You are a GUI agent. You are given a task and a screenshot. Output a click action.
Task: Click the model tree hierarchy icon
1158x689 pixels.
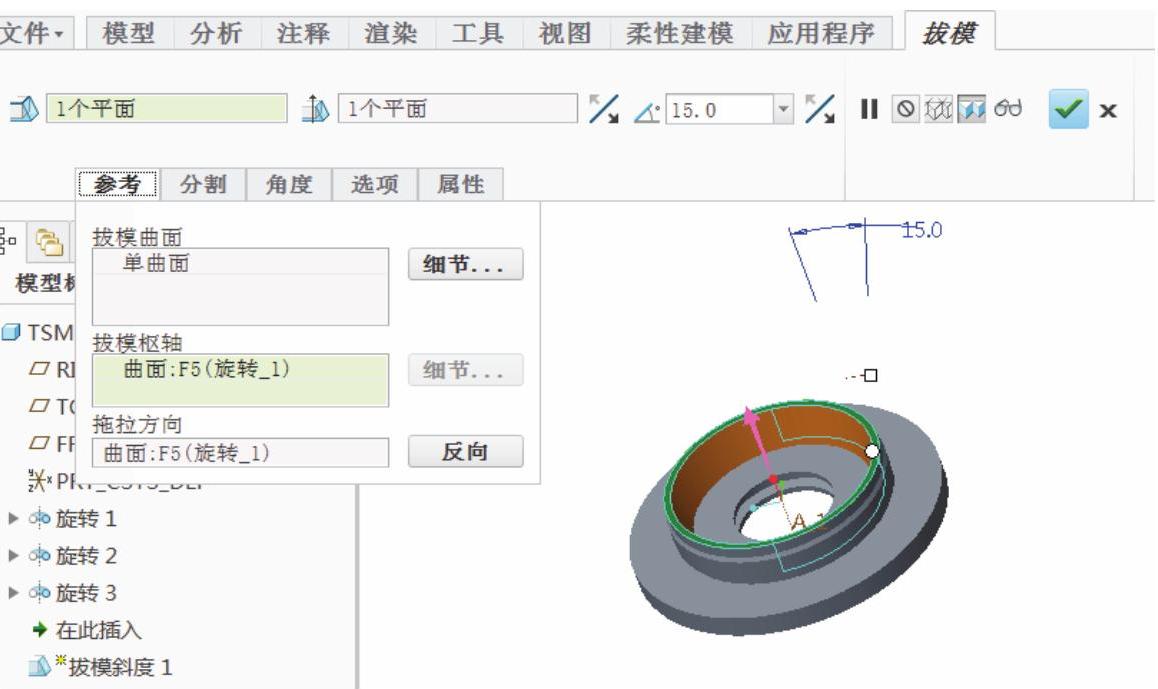pos(7,241)
